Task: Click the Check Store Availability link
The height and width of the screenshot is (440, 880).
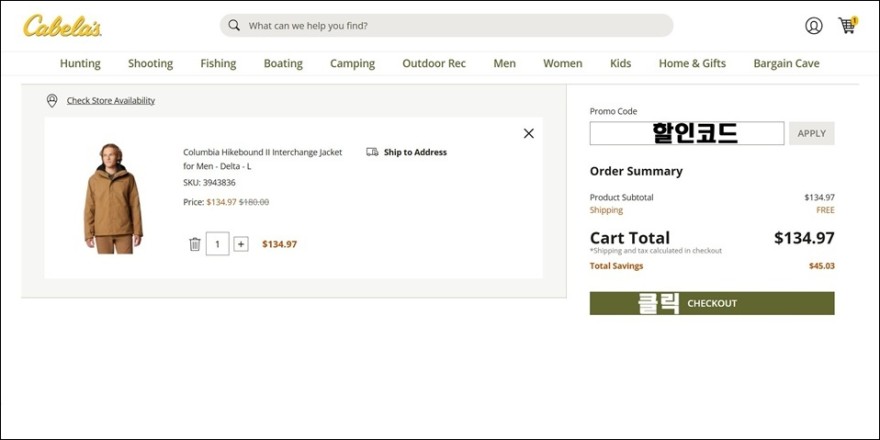Action: [x=111, y=100]
